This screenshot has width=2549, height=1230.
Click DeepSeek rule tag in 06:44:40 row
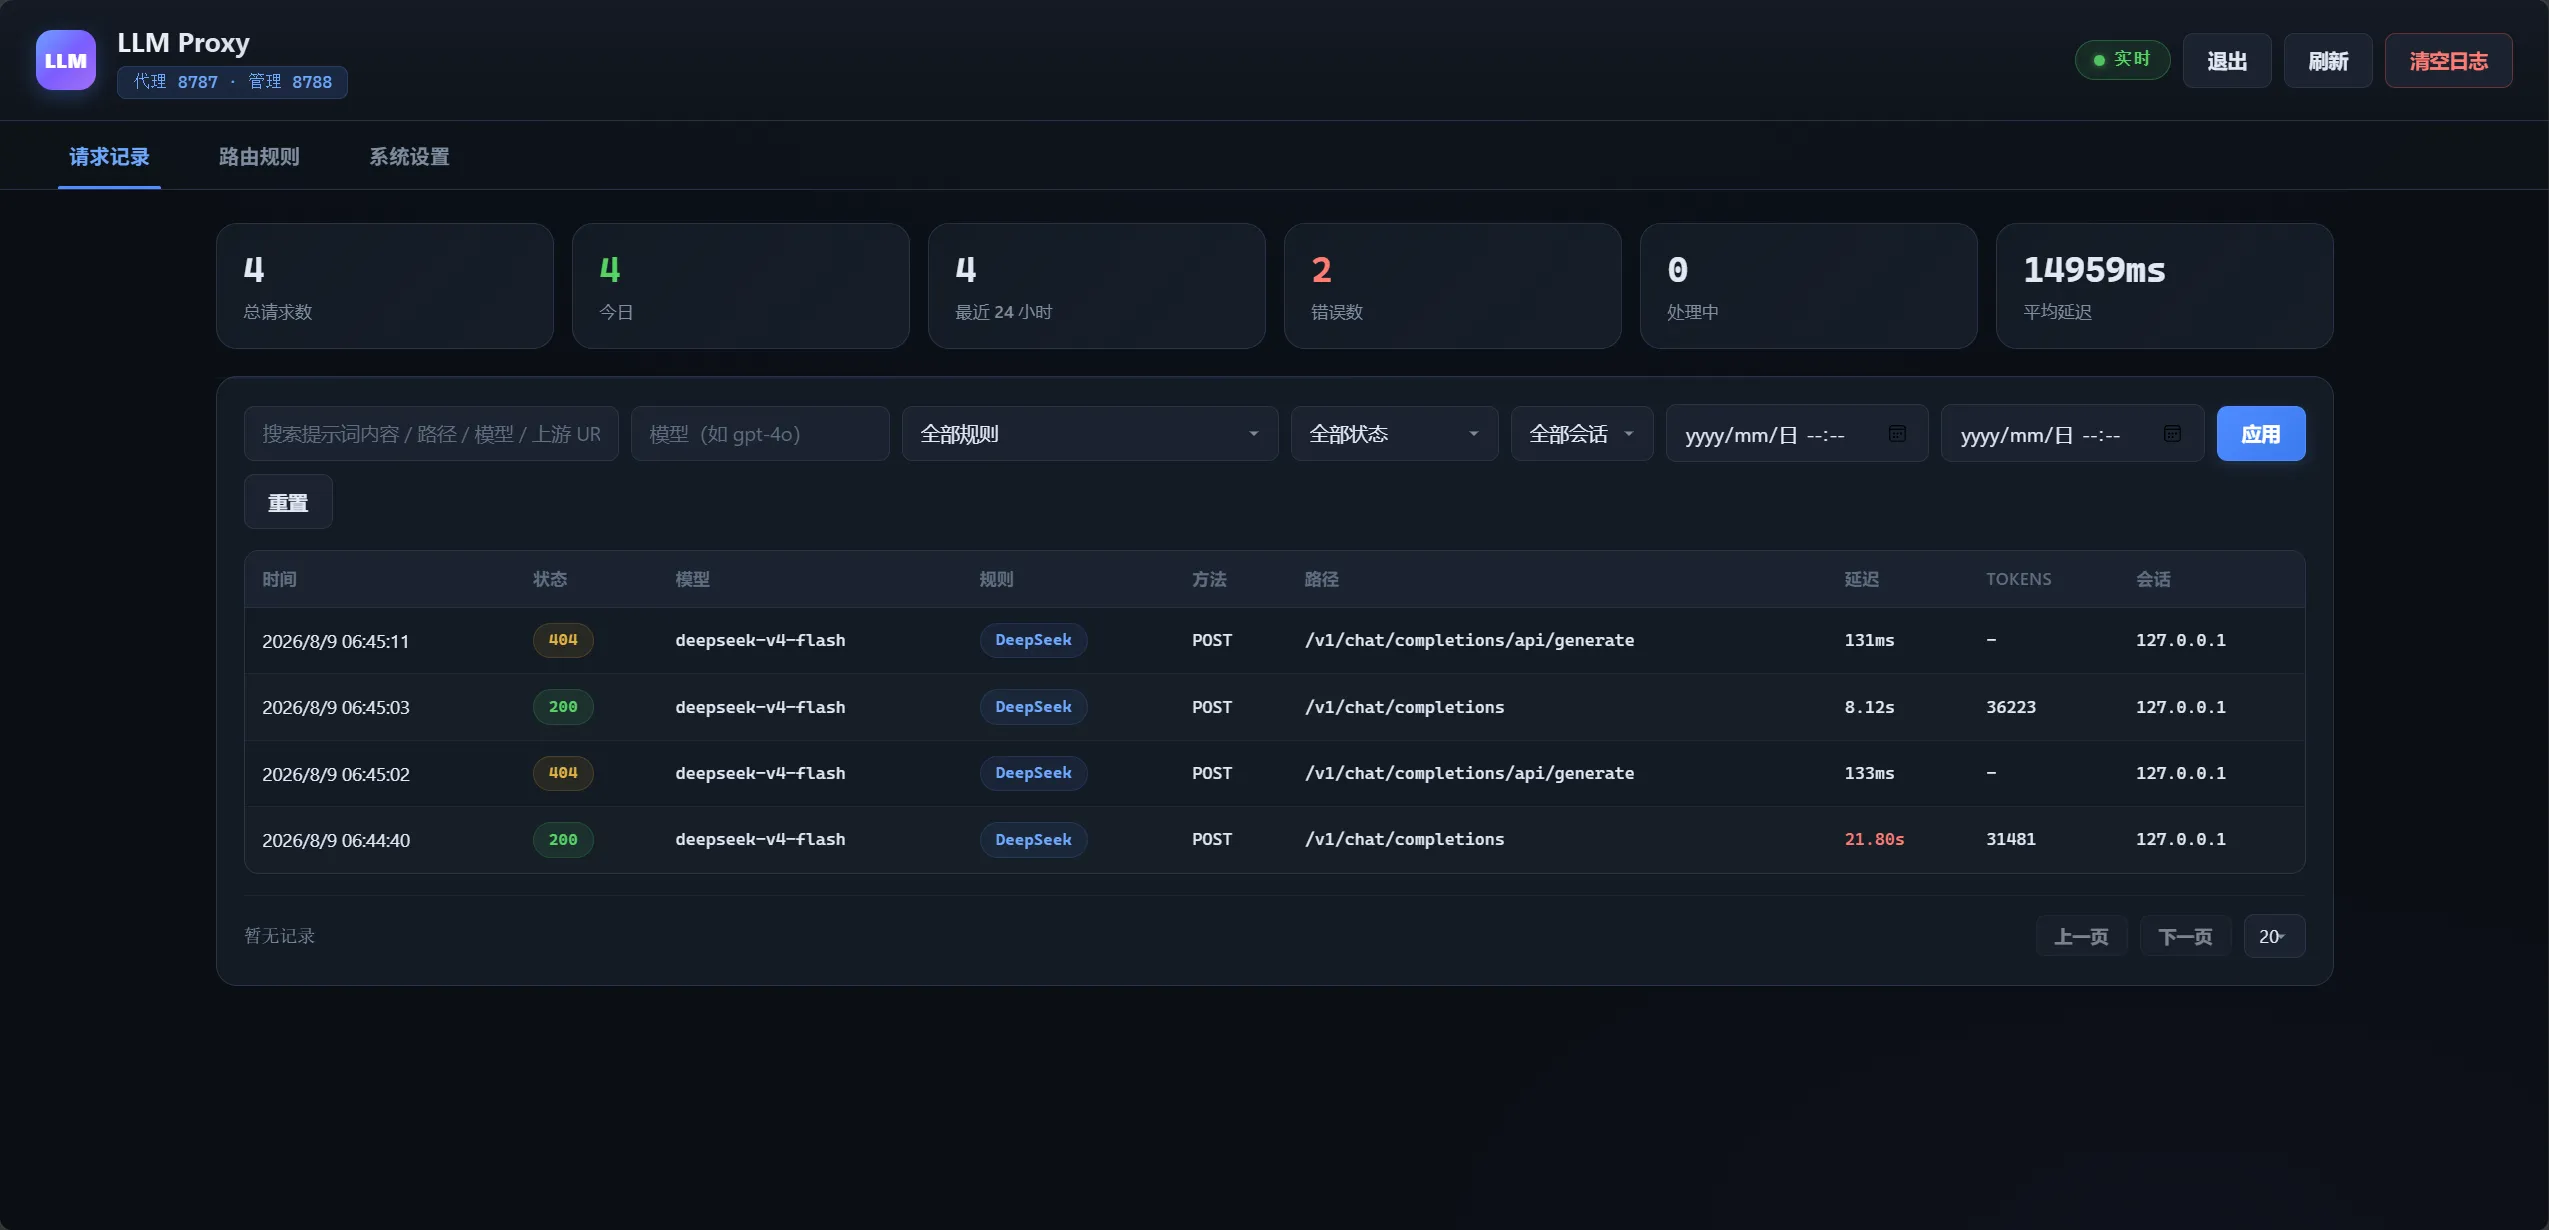pyautogui.click(x=1033, y=840)
